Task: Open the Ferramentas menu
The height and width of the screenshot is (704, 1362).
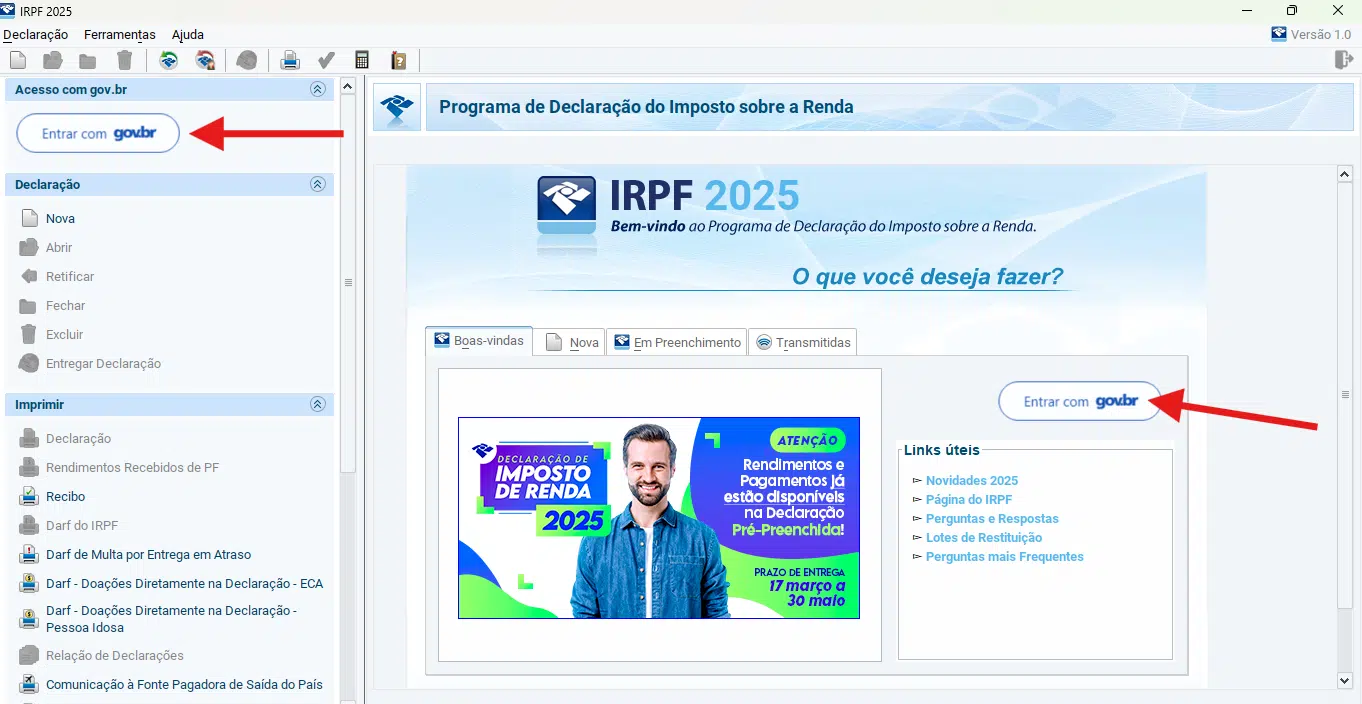Action: 120,34
